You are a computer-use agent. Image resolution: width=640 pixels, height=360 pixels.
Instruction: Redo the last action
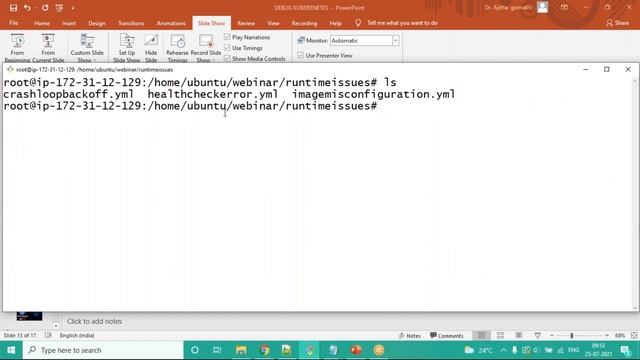45,8
